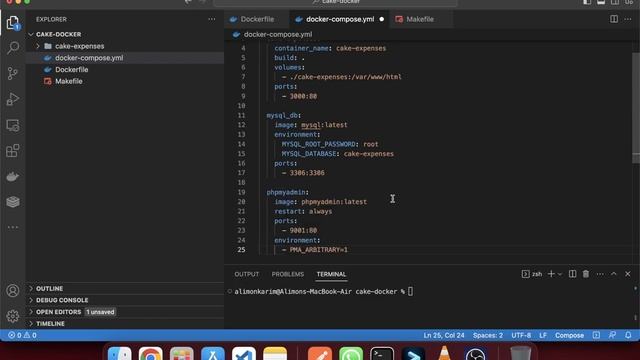Split the editor to the right
The height and width of the screenshot is (360, 640).
click(x=613, y=19)
